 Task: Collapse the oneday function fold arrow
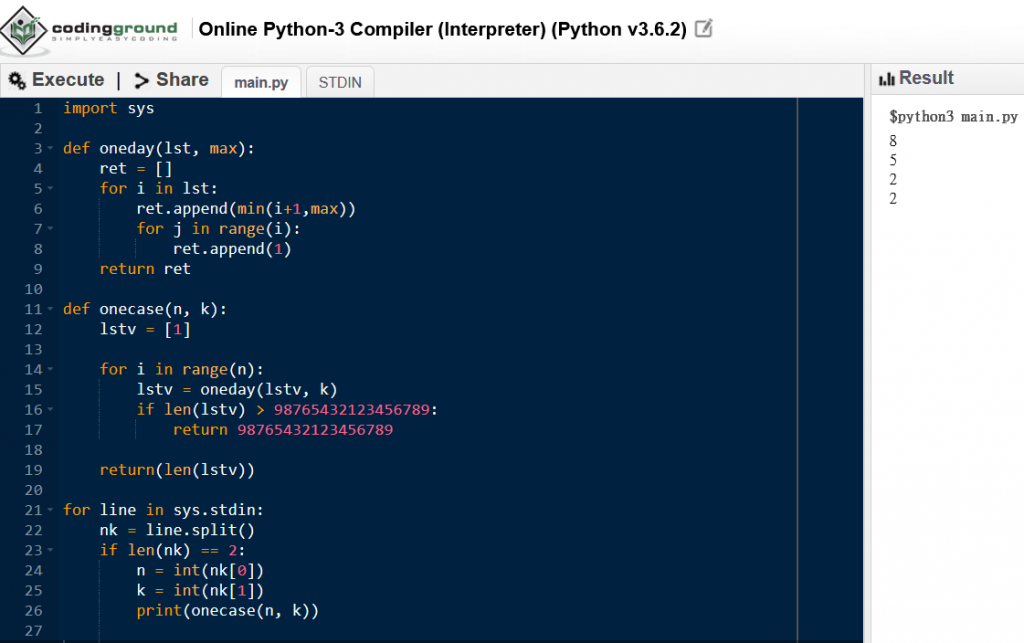[x=50, y=149]
